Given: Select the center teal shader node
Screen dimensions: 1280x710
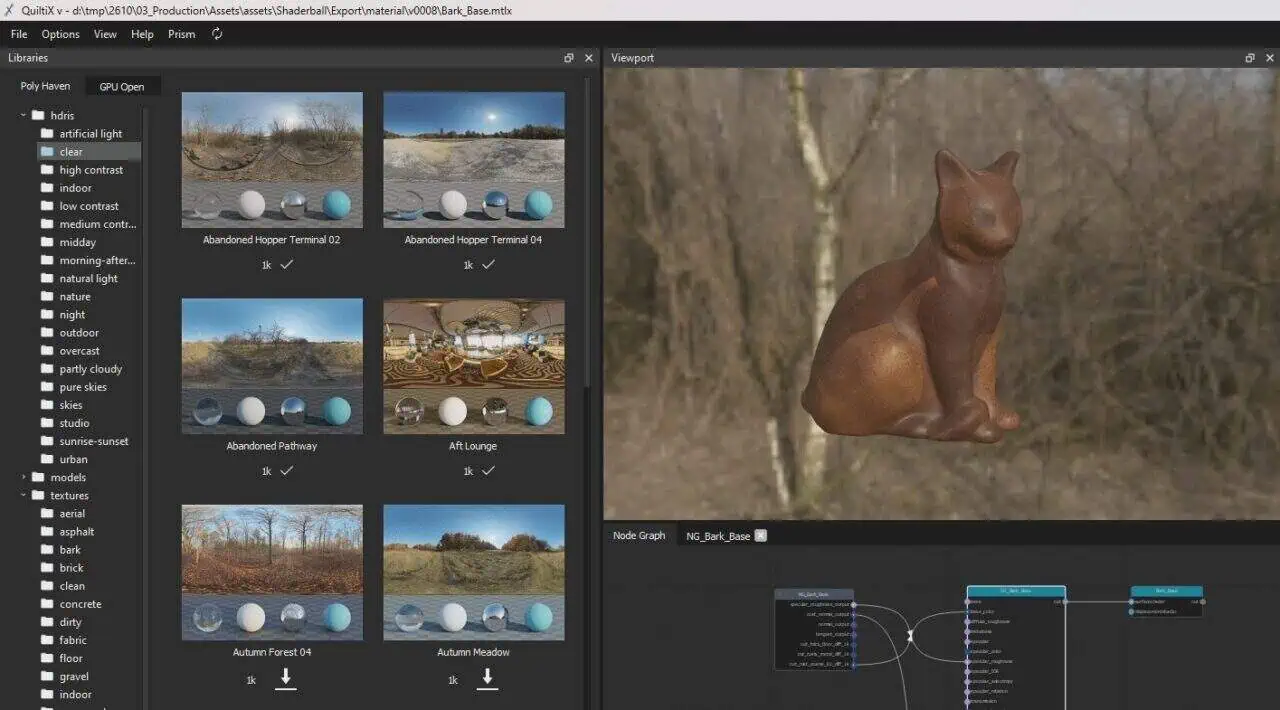Looking at the screenshot, I should (1016, 646).
